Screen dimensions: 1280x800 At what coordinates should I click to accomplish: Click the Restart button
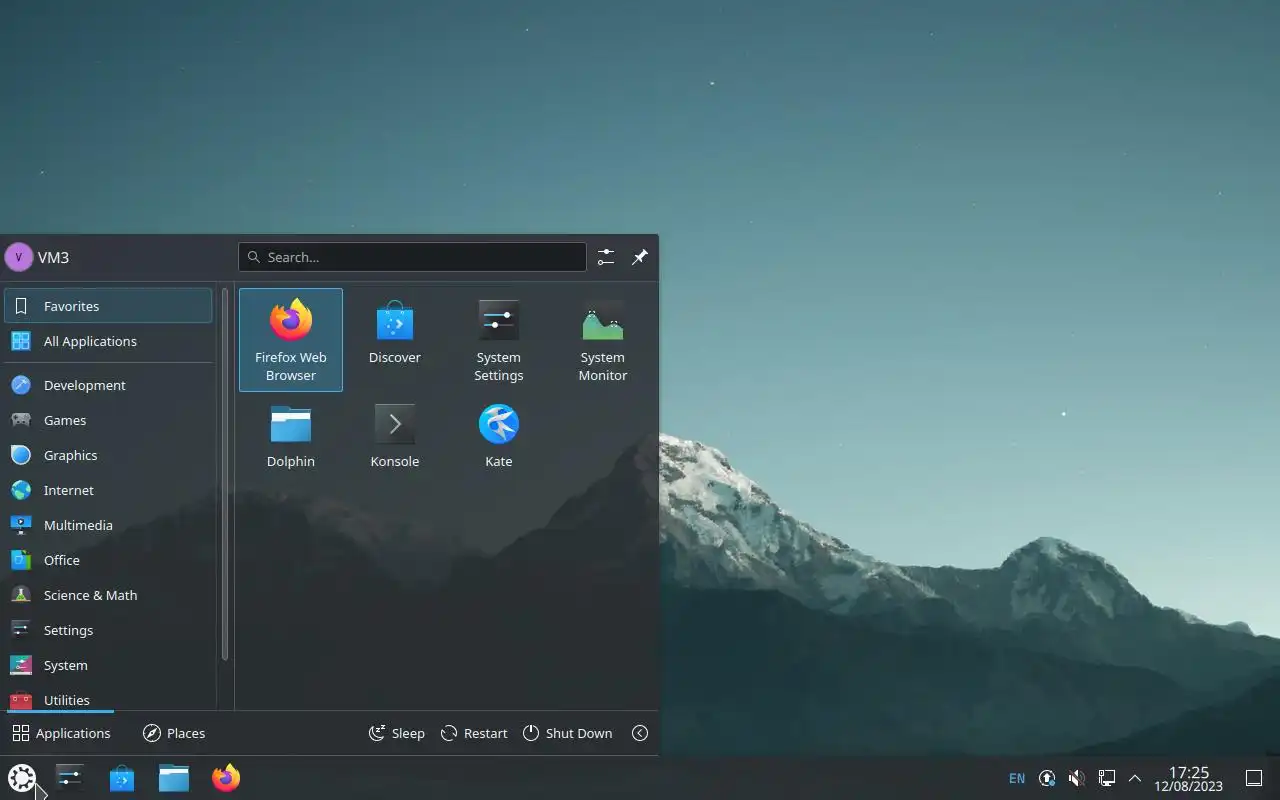coord(474,733)
